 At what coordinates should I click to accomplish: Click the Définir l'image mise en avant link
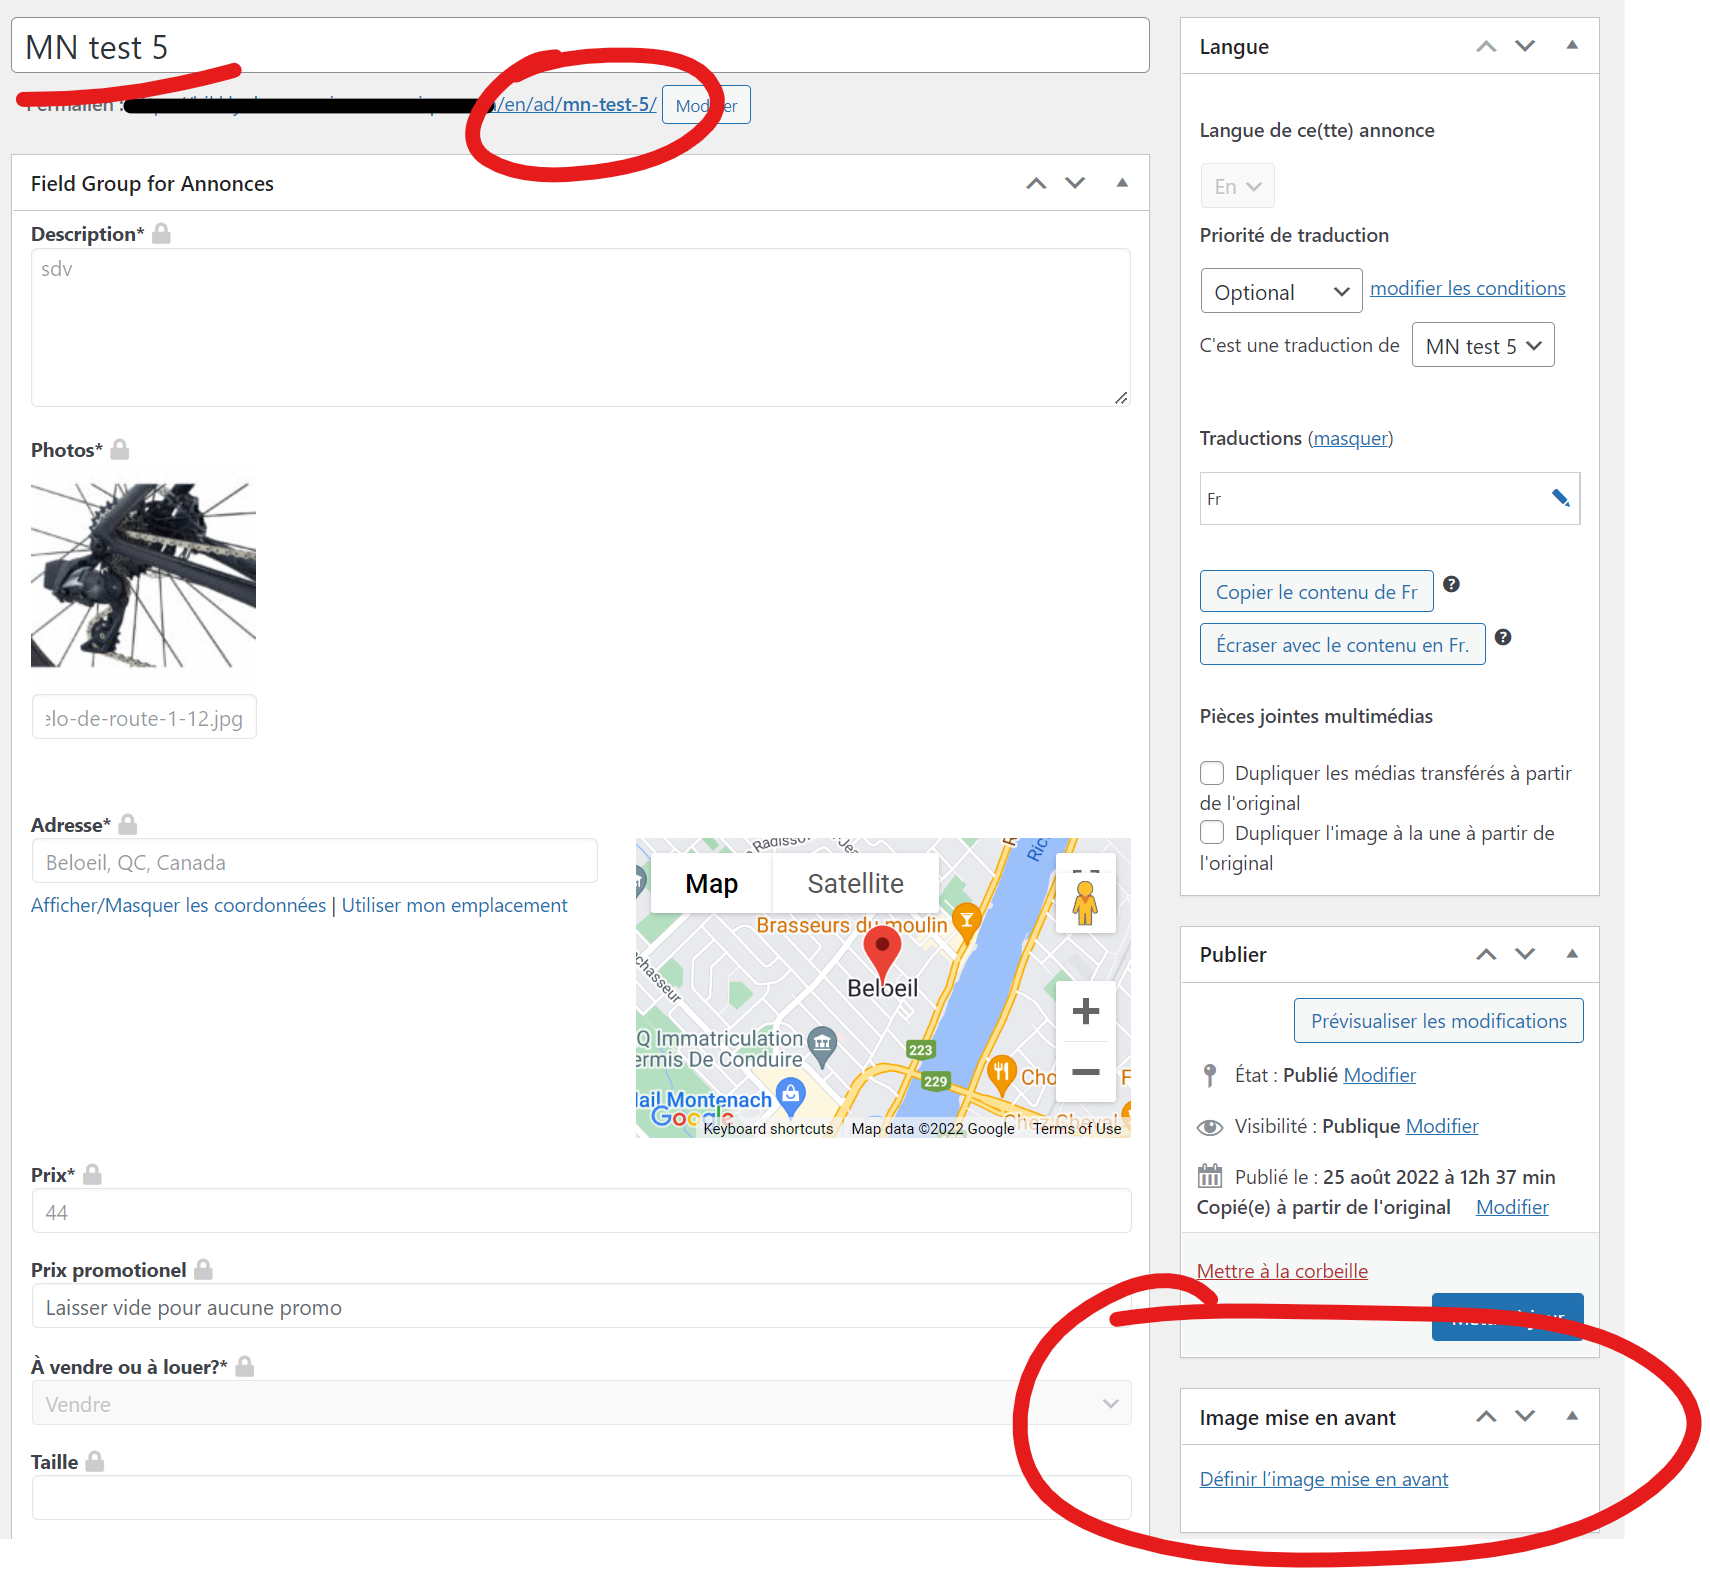1323,1479
